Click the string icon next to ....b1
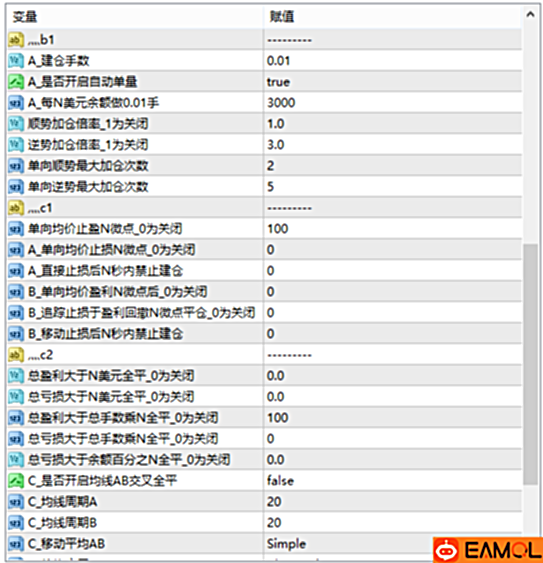Screen dimensions: 543x563 pos(16,39)
